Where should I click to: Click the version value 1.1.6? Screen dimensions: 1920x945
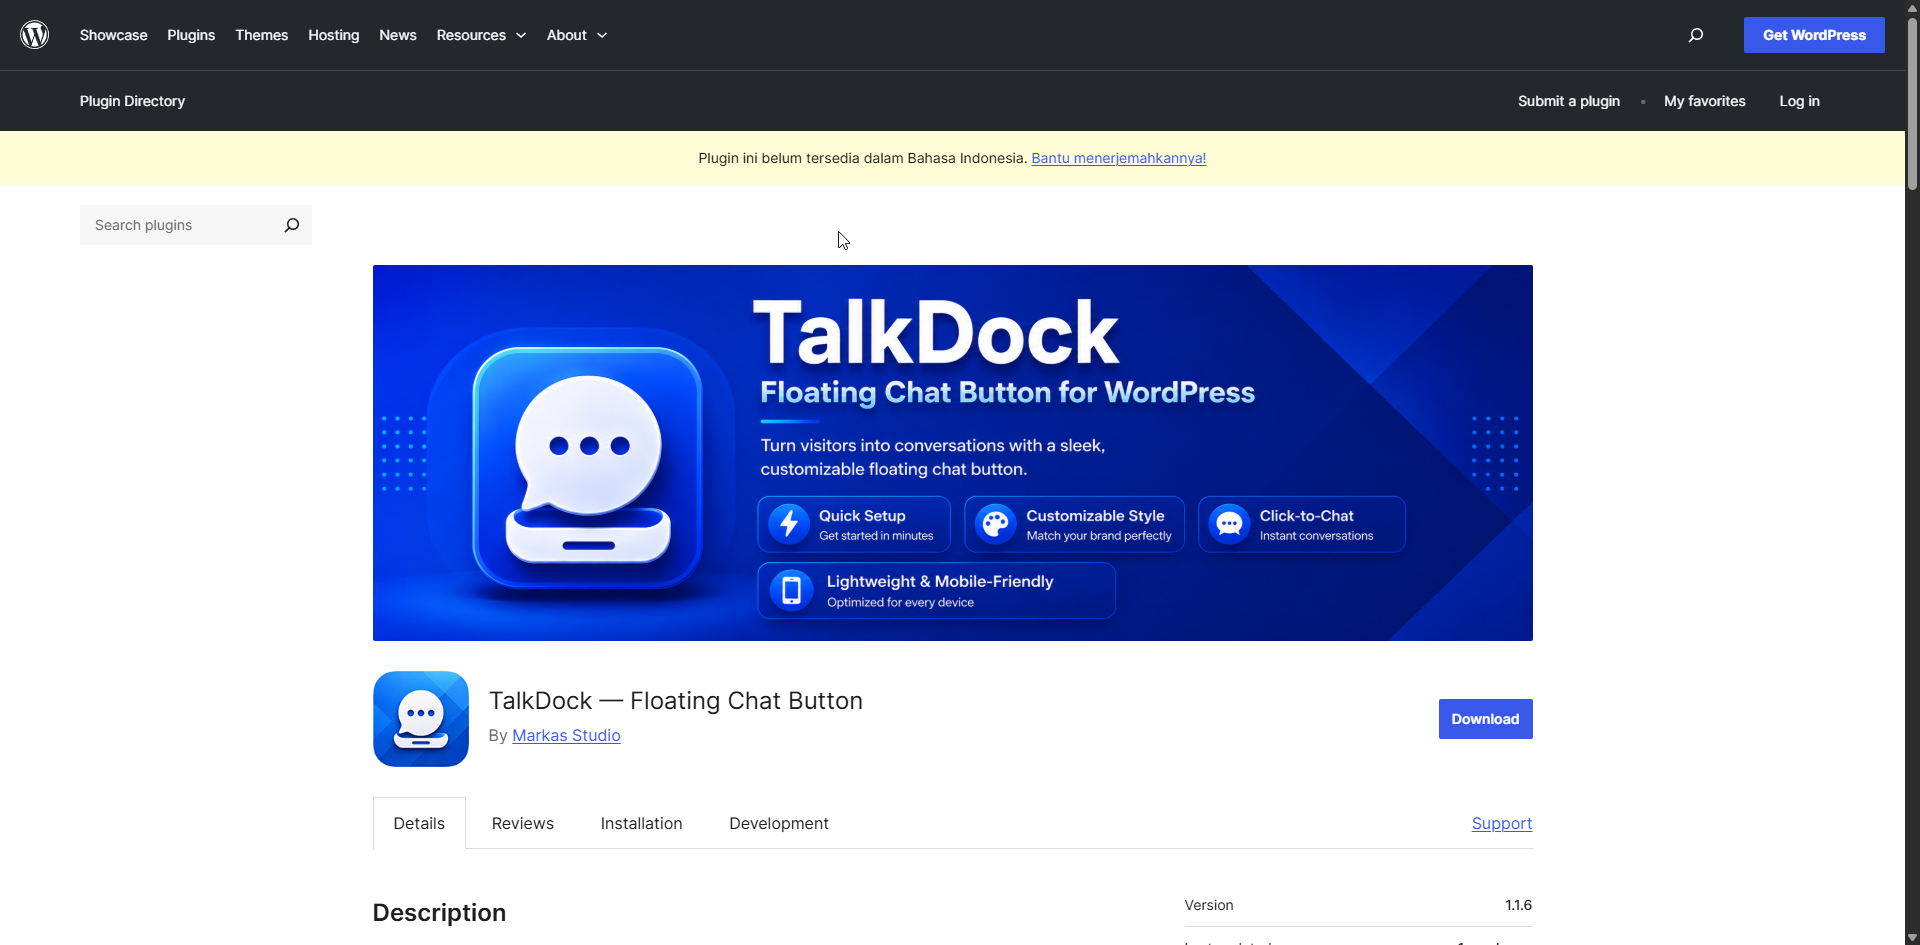1518,905
